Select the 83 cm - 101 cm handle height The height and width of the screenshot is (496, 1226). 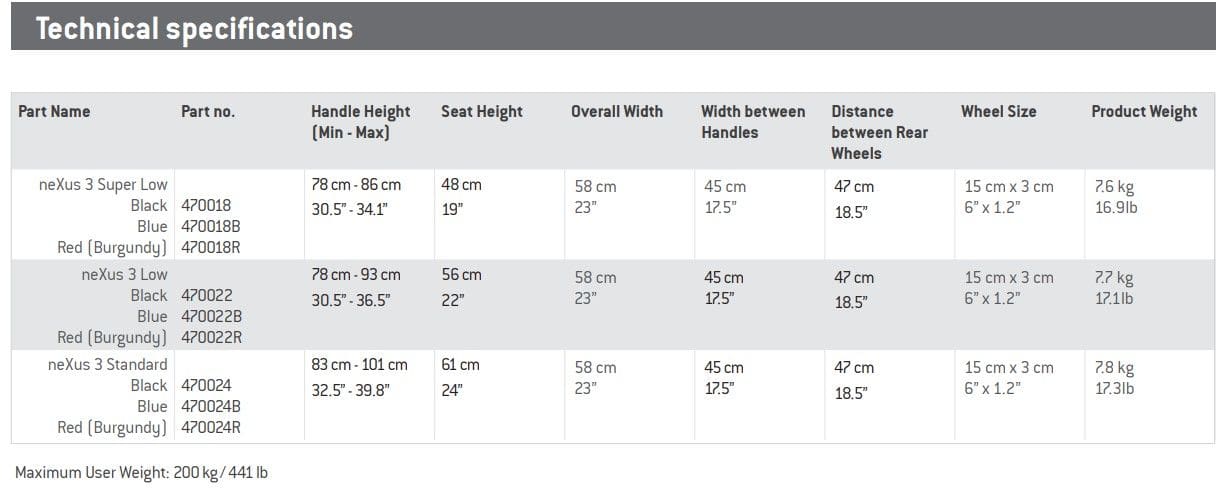pyautogui.click(x=360, y=365)
